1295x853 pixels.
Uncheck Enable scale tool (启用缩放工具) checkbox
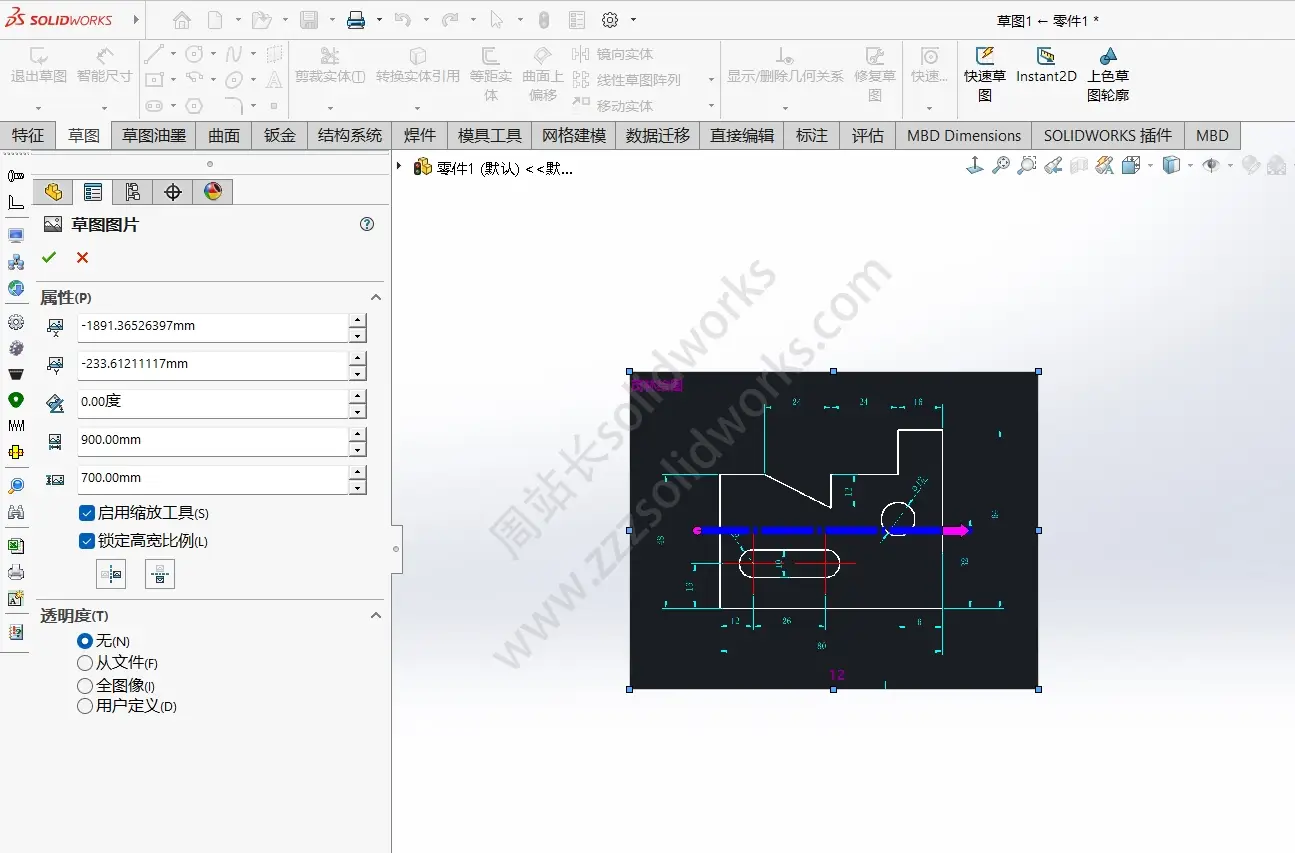[x=86, y=513]
